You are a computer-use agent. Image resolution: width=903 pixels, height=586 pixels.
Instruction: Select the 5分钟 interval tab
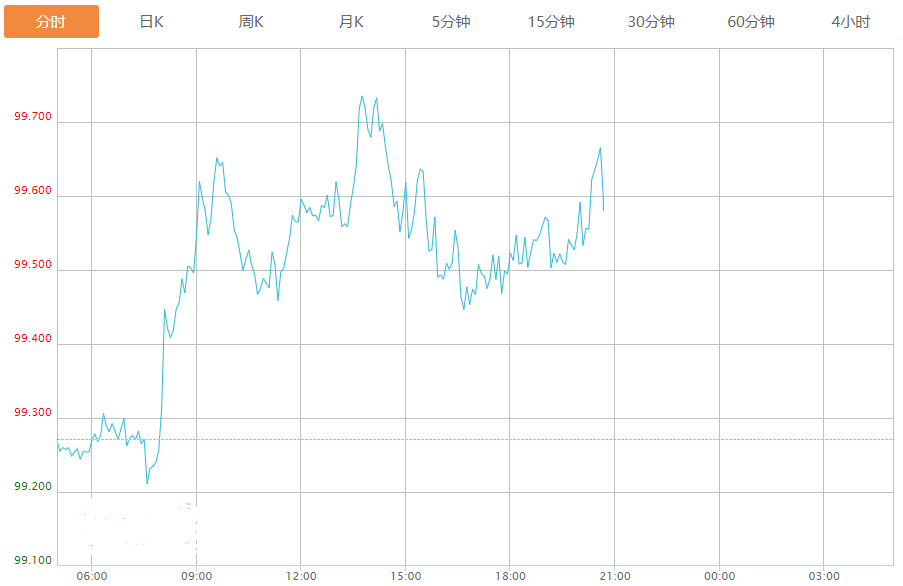(451, 21)
